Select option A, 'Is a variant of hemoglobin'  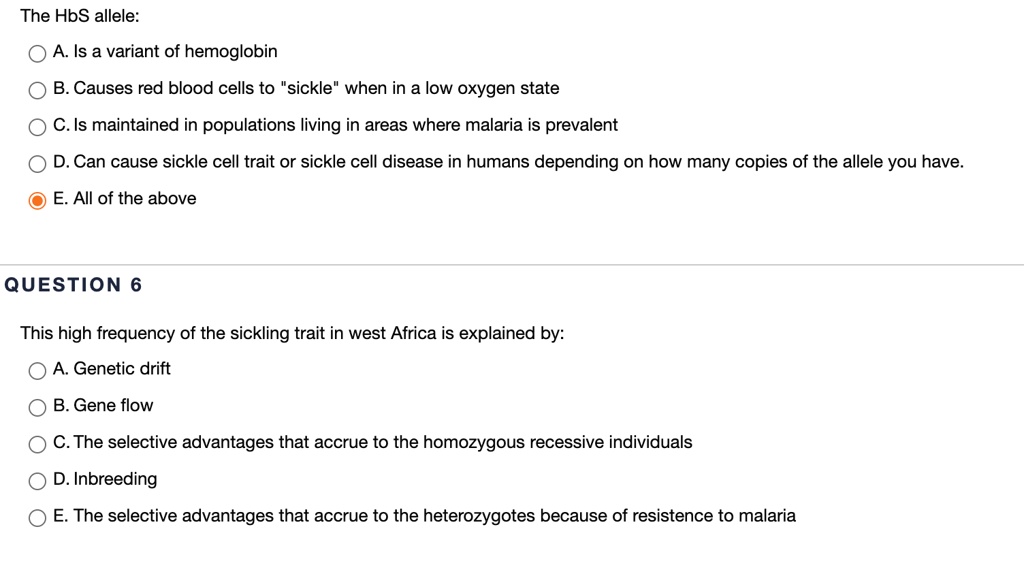click(37, 52)
